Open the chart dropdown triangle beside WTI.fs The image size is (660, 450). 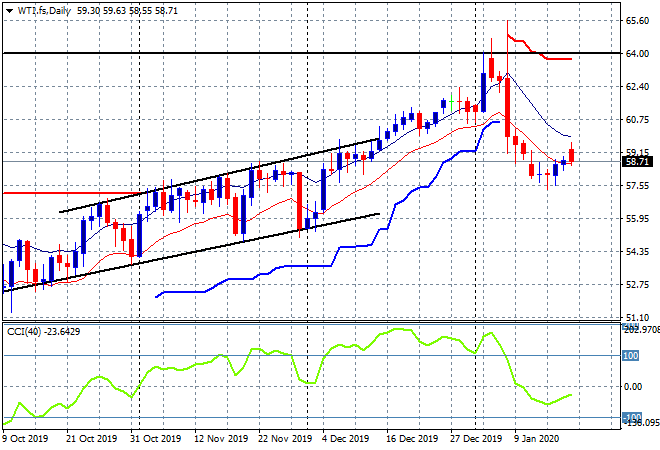click(x=9, y=11)
